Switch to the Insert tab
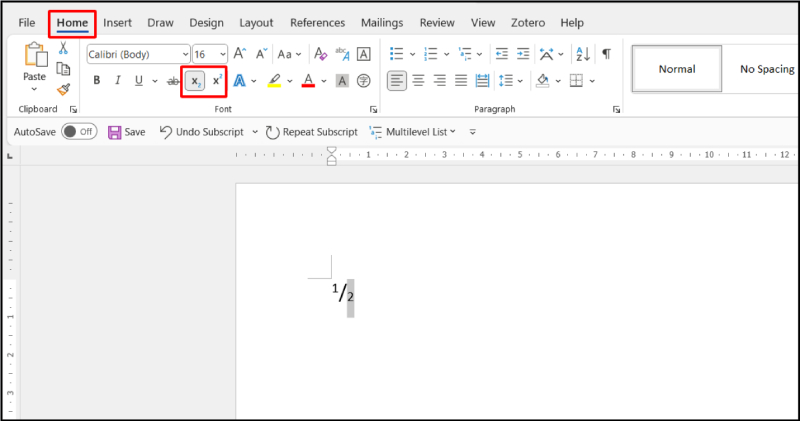The width and height of the screenshot is (800, 421). [x=117, y=22]
